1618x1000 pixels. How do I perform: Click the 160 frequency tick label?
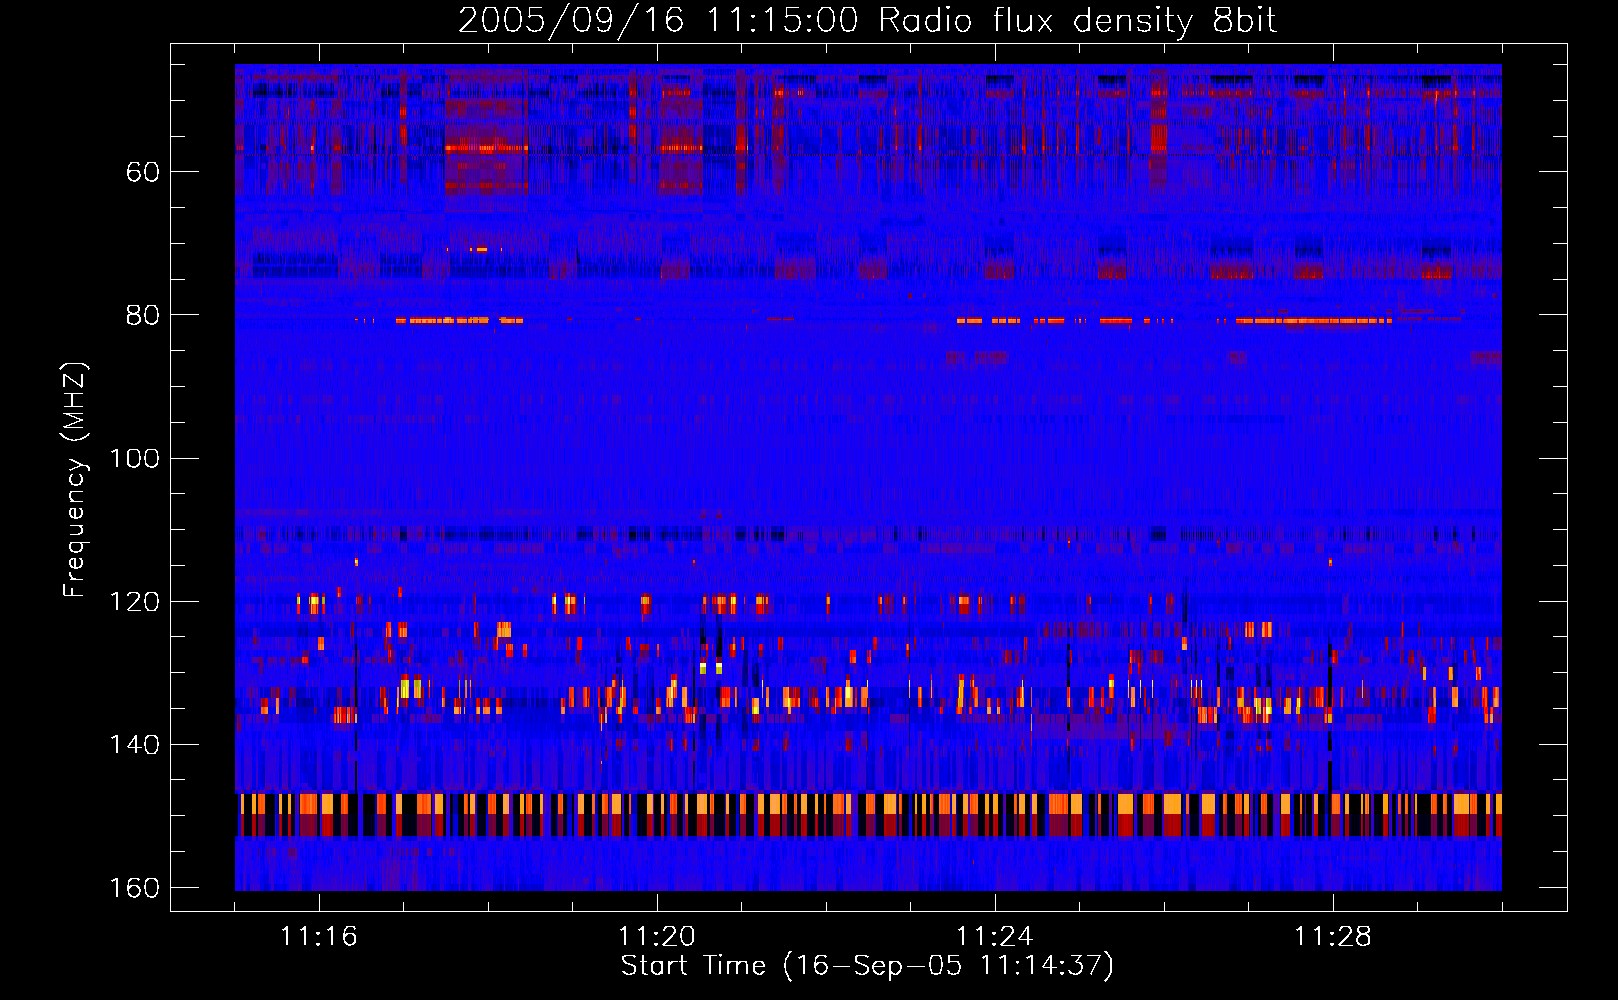pyautogui.click(x=135, y=888)
